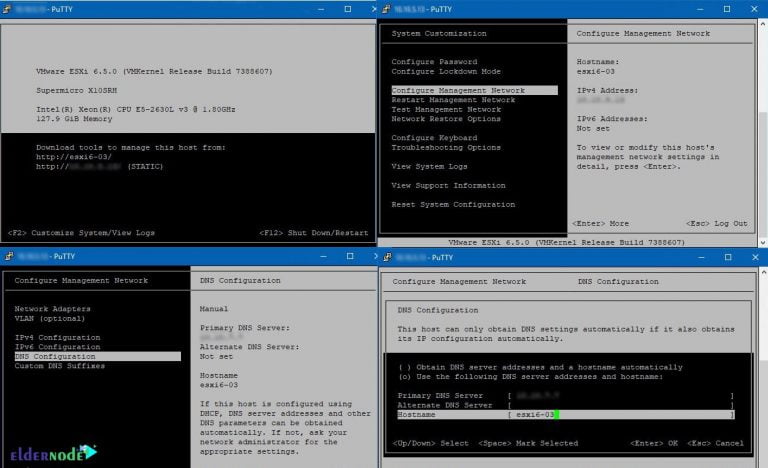The height and width of the screenshot is (468, 768).
Task: Select 'Use the following DNS server addresses' option
Action: pyautogui.click(x=530, y=377)
